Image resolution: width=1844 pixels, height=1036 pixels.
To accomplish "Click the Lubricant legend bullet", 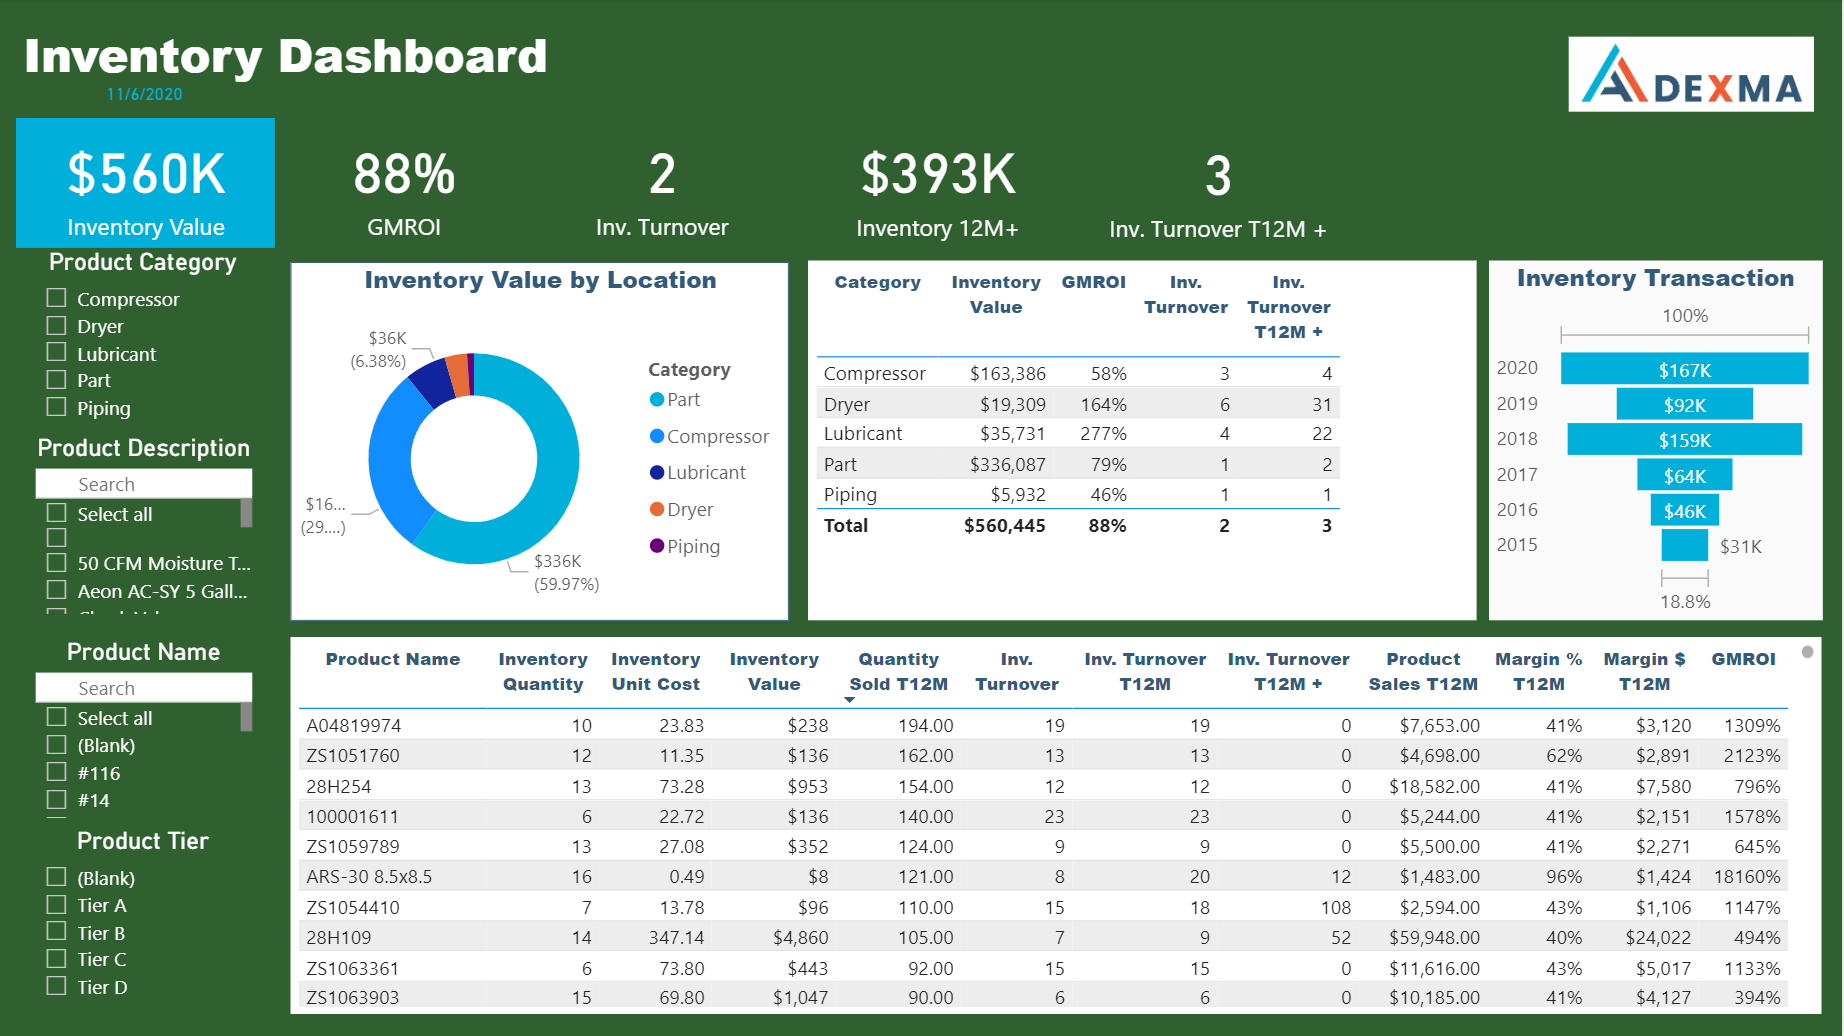I will pyautogui.click(x=656, y=472).
